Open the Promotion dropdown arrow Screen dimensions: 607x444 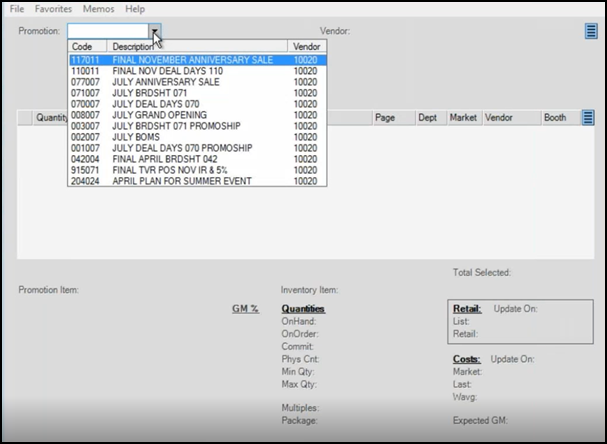[x=155, y=32]
